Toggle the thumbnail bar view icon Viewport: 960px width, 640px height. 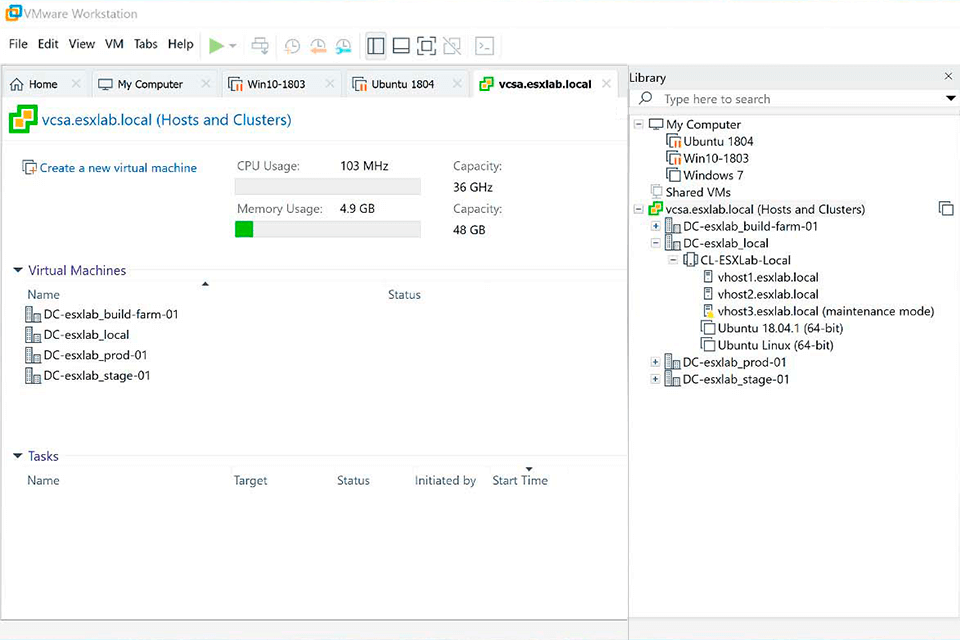(401, 46)
